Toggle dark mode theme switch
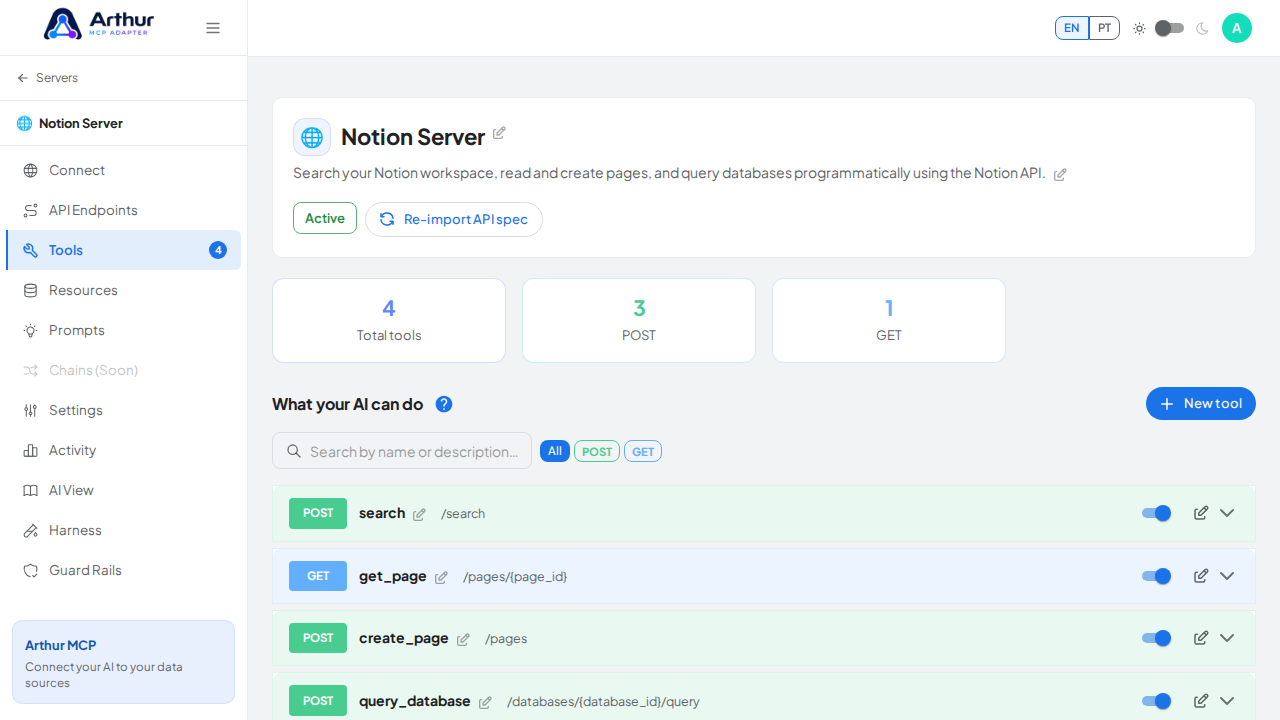Screen dimensions: 1280x720 pos(1170,28)
